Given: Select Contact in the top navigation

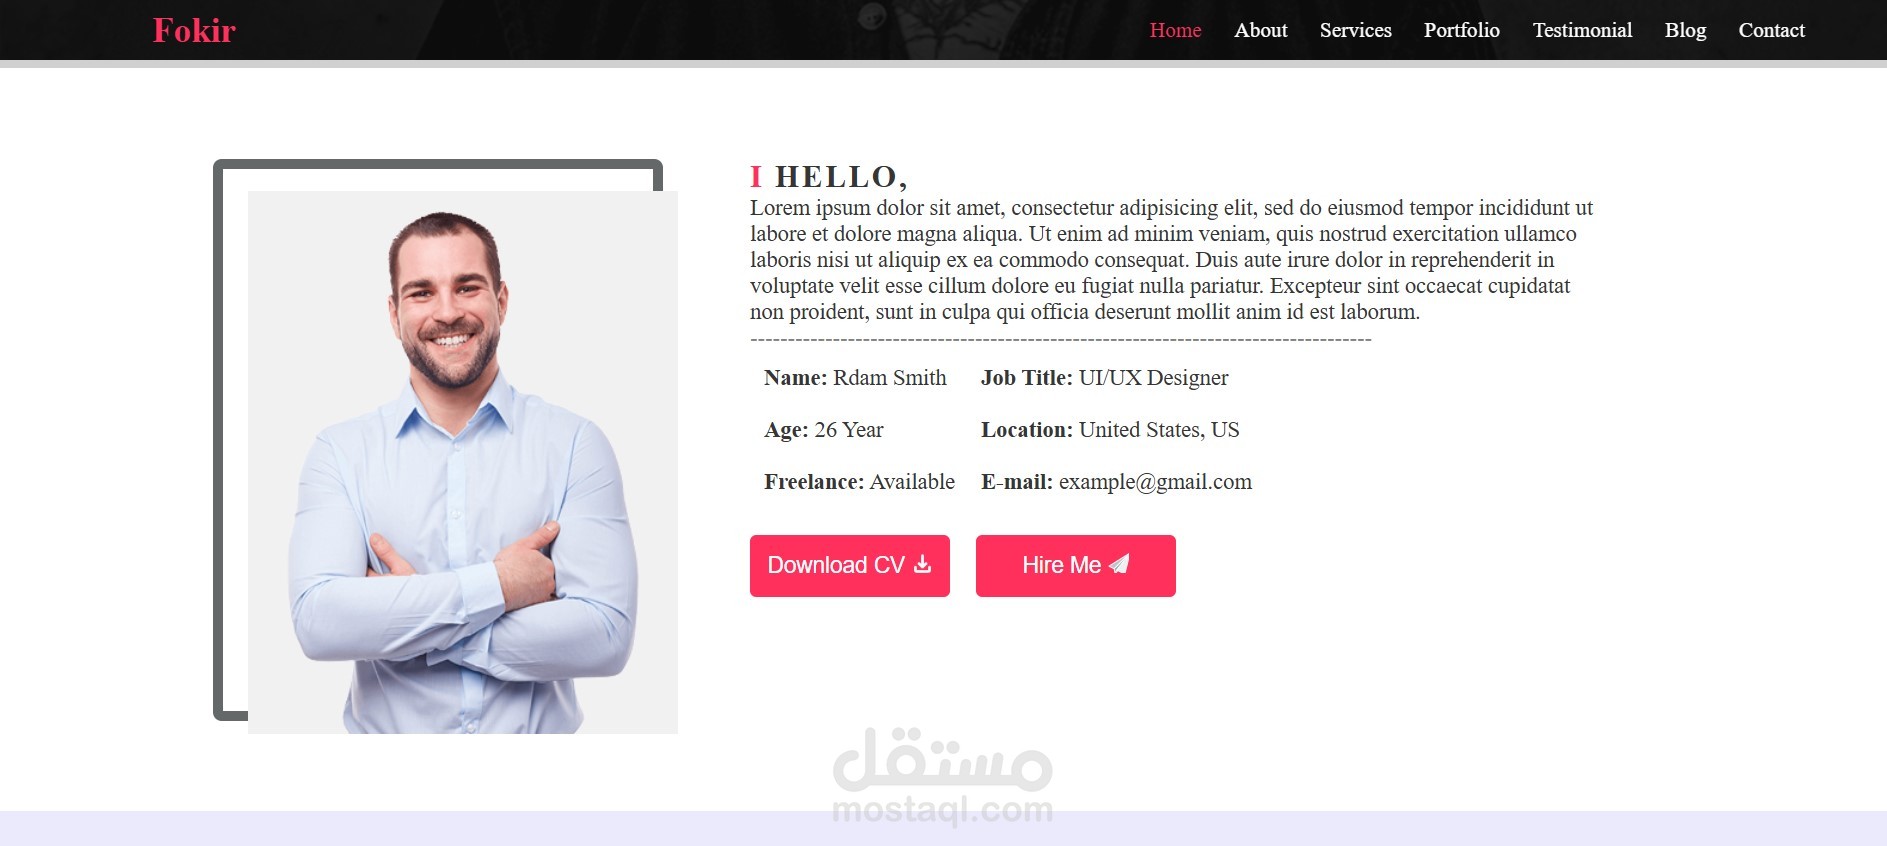Looking at the screenshot, I should [1771, 30].
